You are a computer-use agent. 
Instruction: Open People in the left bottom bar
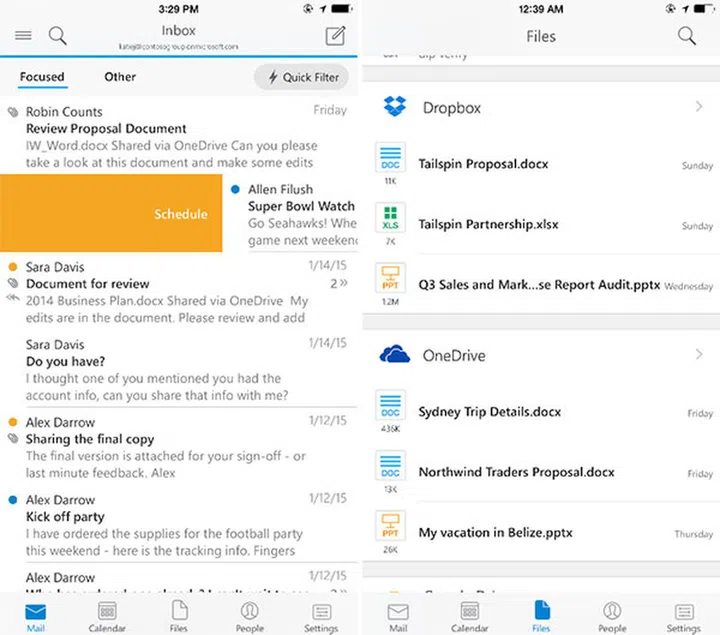pyautogui.click(x=249, y=616)
